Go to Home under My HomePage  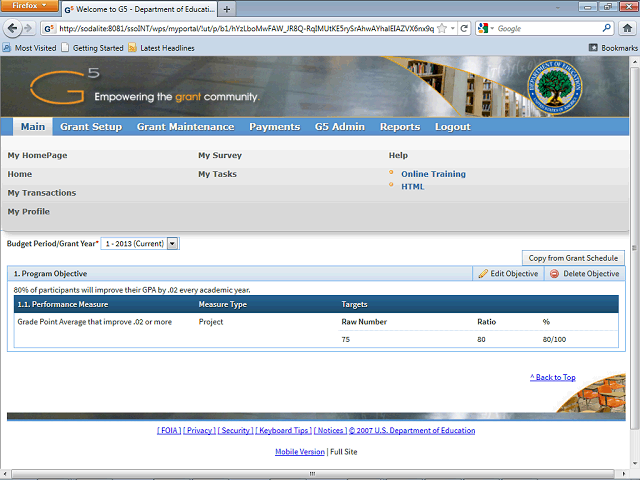tap(20, 174)
